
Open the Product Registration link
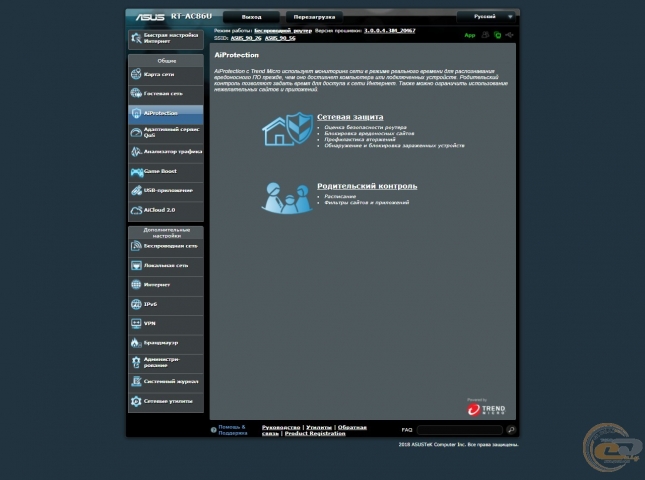(x=315, y=434)
